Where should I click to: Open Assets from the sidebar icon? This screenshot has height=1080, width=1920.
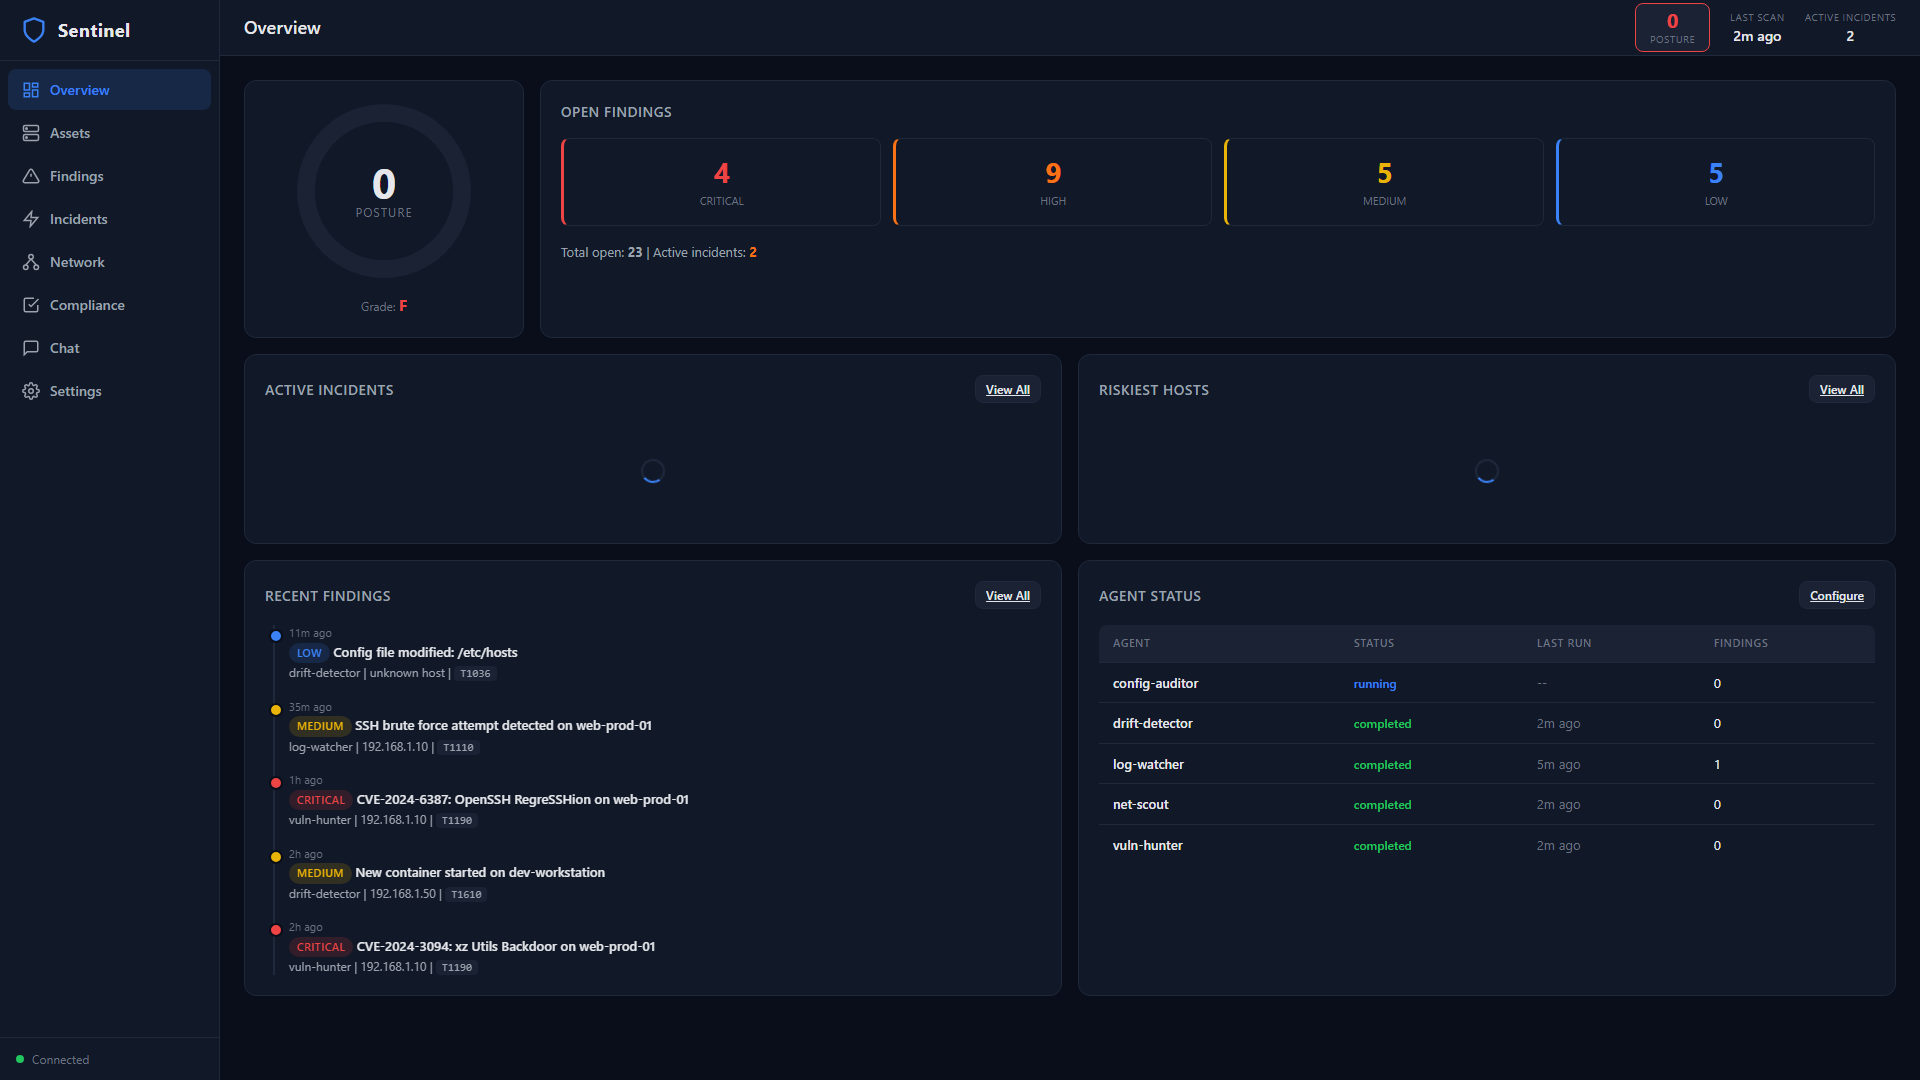31,132
